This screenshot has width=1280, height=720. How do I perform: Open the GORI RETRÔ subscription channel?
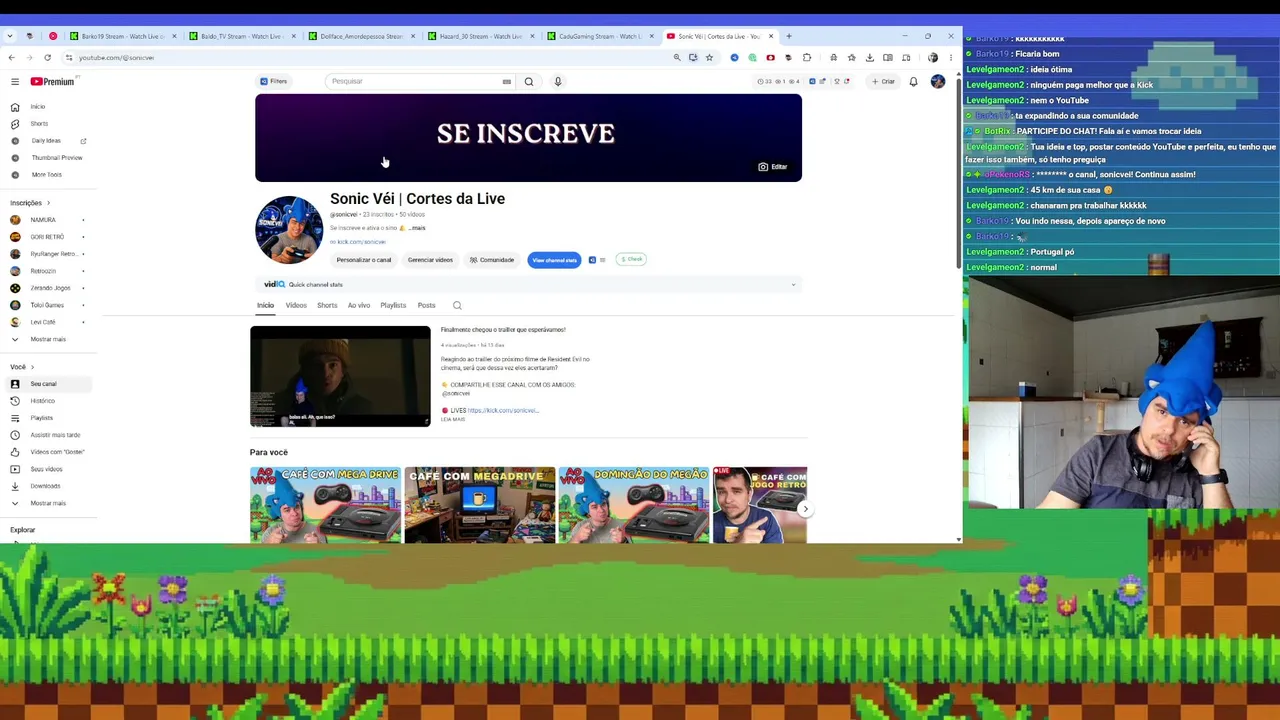tap(47, 237)
